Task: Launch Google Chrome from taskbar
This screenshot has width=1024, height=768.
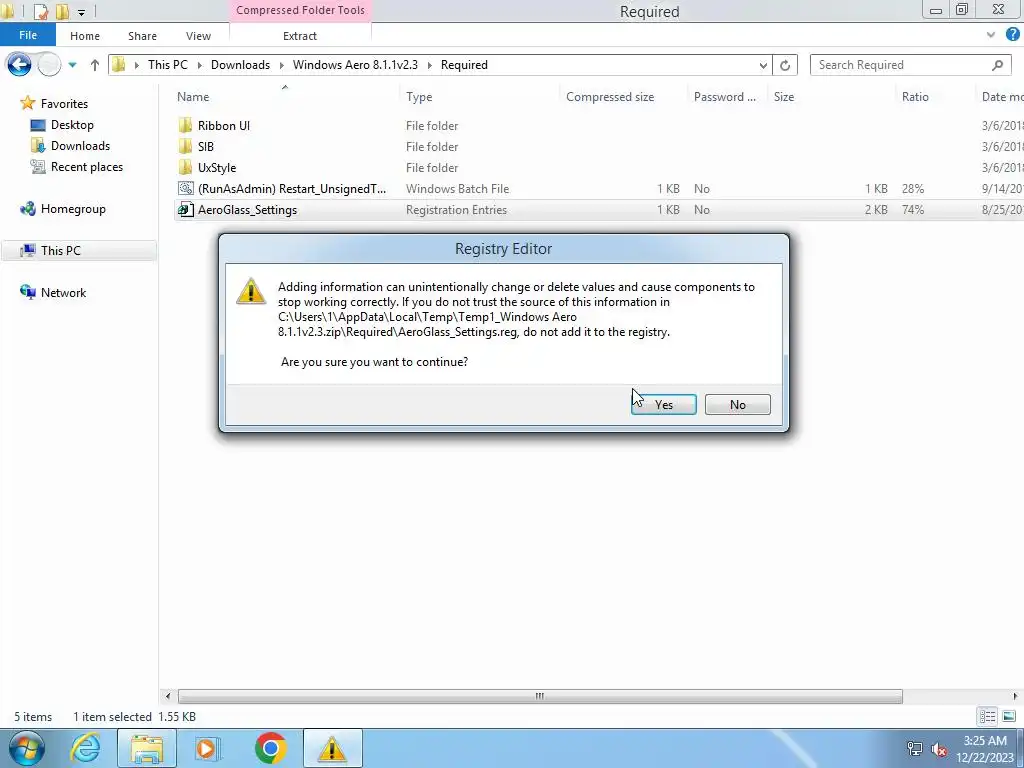Action: [270, 748]
